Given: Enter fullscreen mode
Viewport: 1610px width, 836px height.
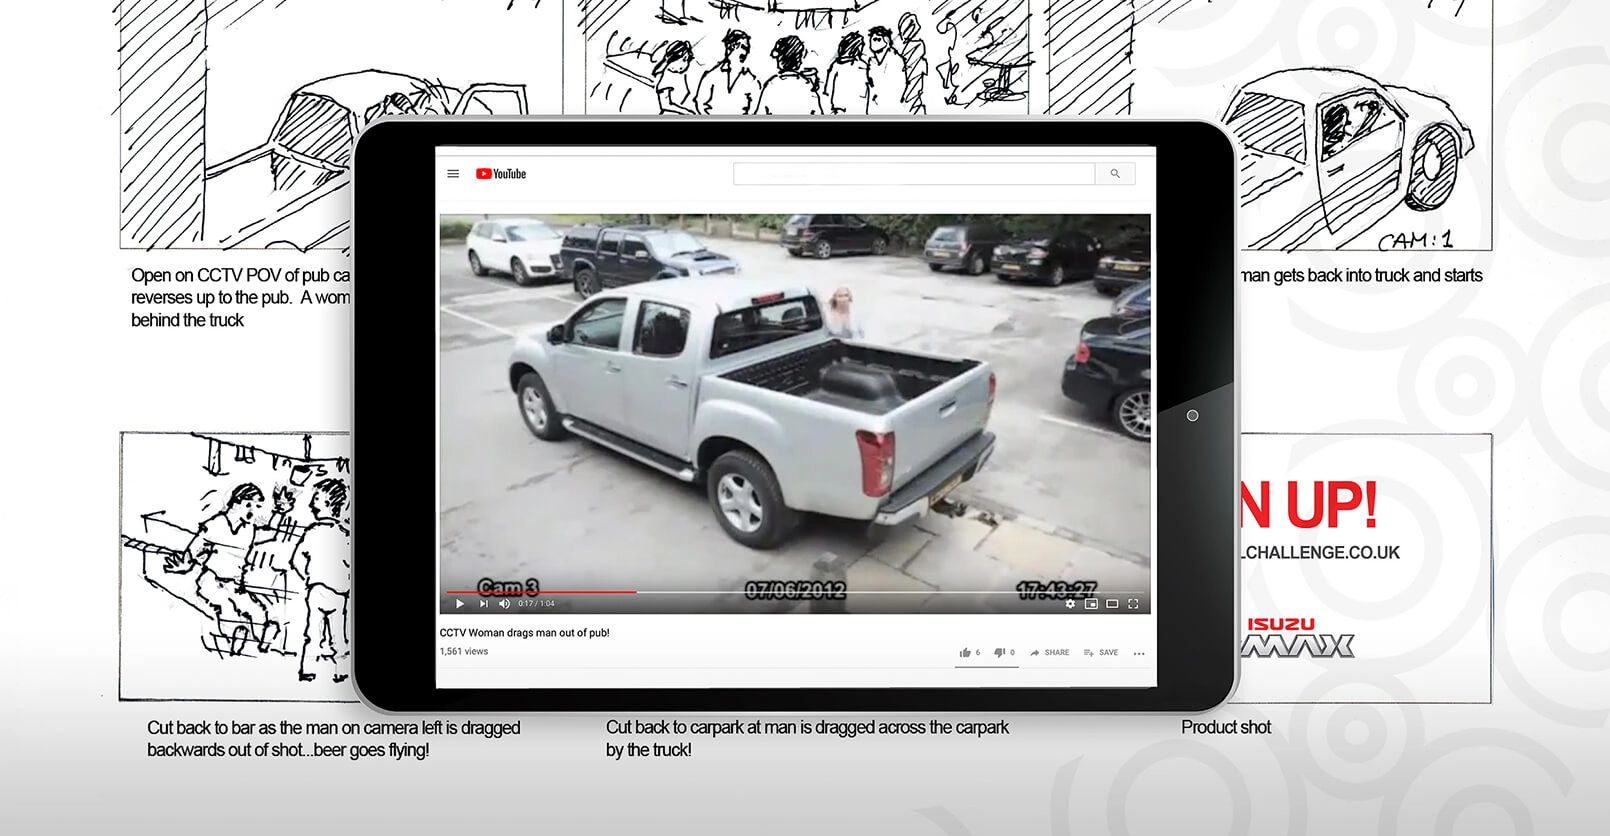Looking at the screenshot, I should 1133,603.
